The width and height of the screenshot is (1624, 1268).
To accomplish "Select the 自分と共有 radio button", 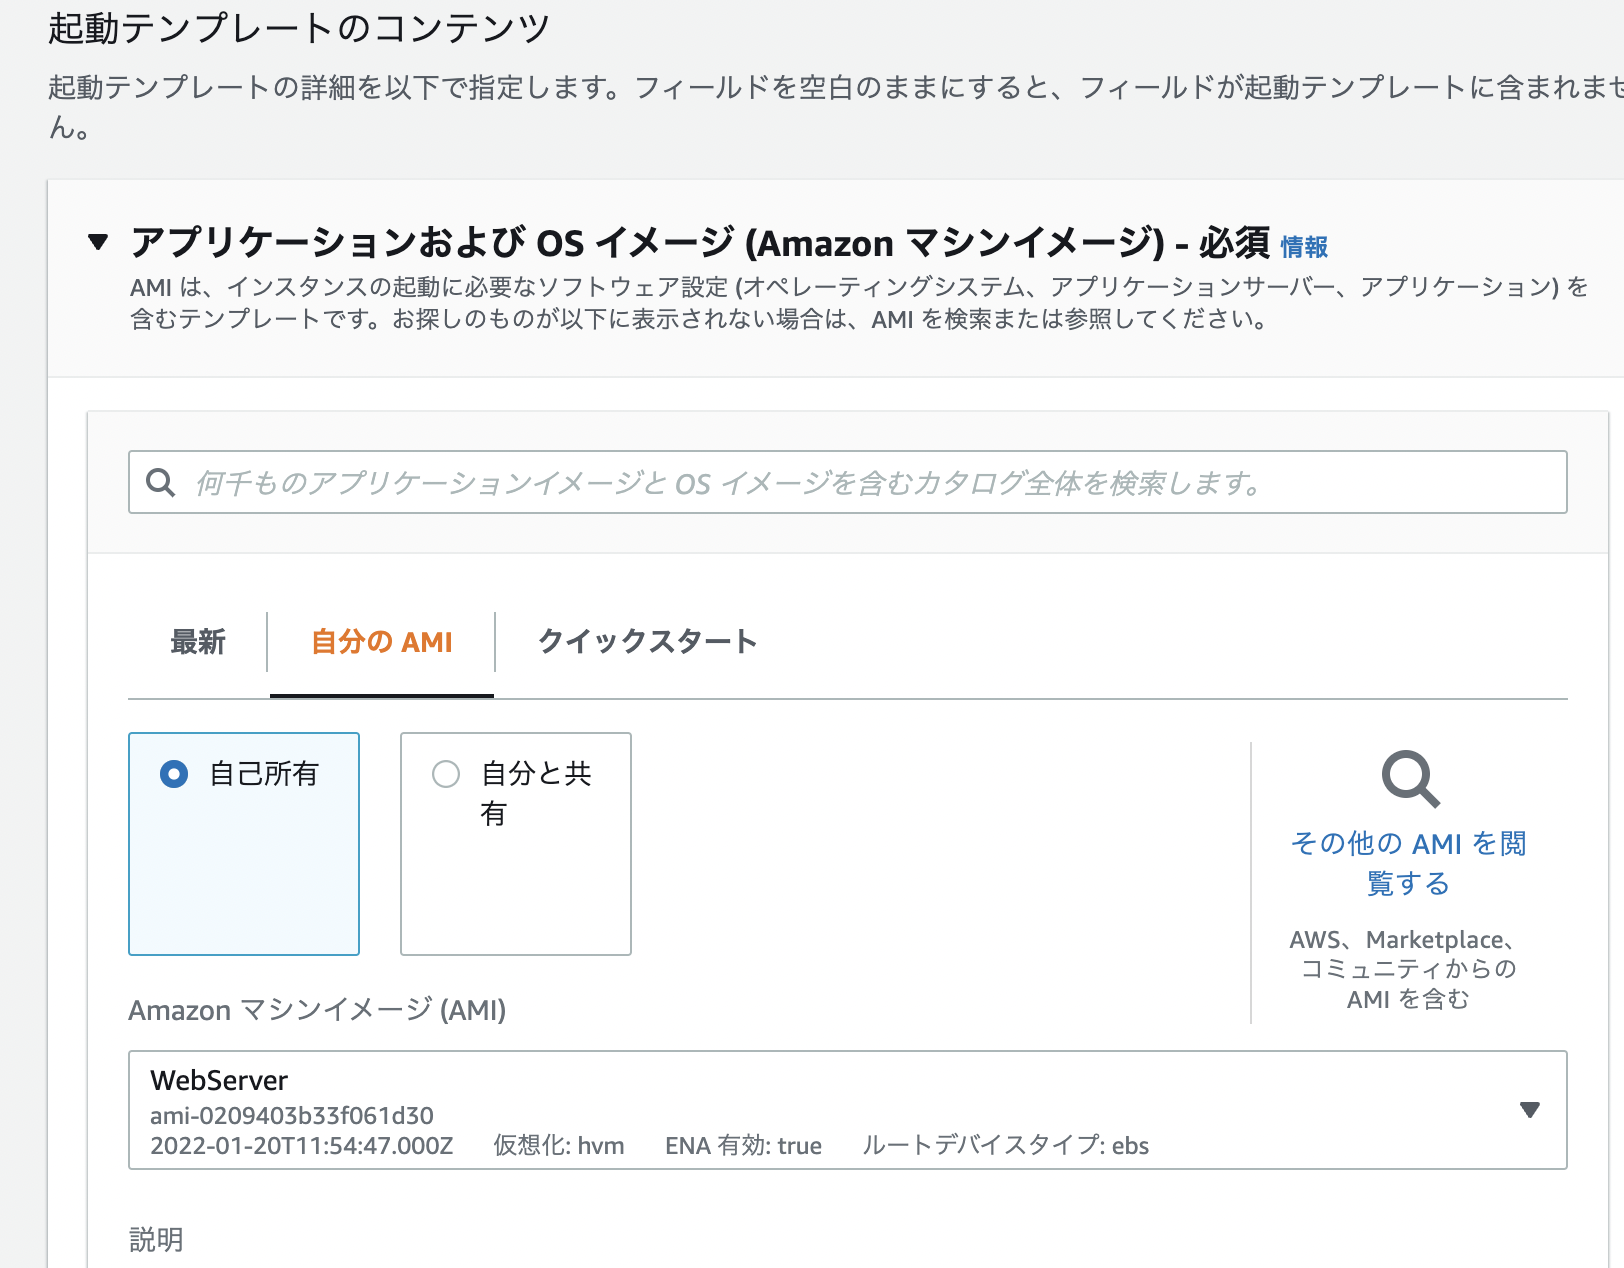I will [x=445, y=774].
